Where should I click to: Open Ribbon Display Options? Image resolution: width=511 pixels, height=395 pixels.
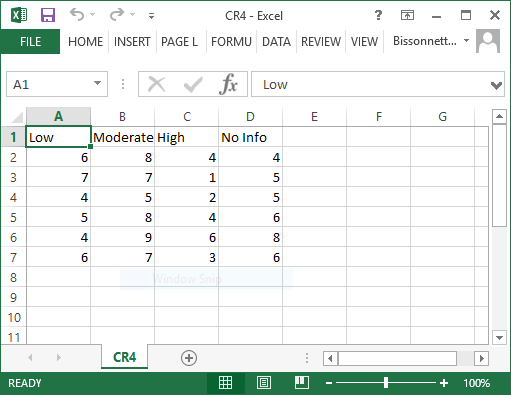coord(407,15)
